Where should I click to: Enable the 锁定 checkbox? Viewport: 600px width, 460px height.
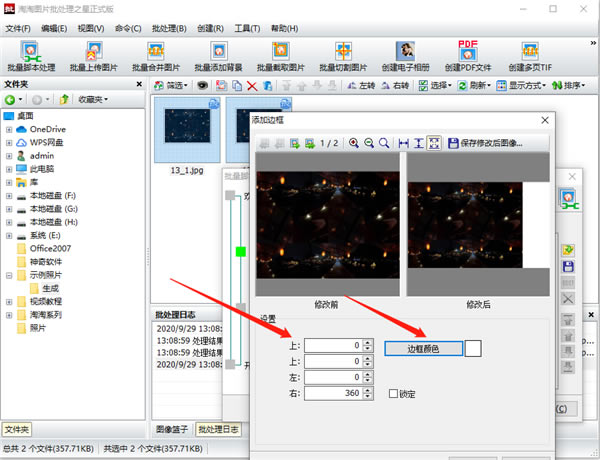tap(395, 394)
